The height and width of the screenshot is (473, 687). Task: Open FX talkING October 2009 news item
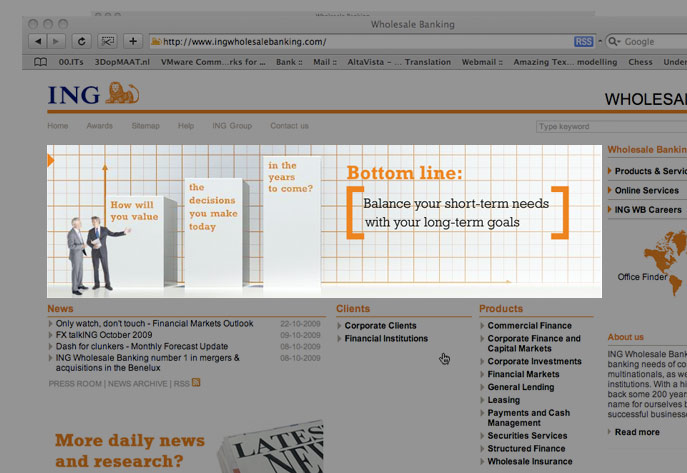click(x=104, y=335)
